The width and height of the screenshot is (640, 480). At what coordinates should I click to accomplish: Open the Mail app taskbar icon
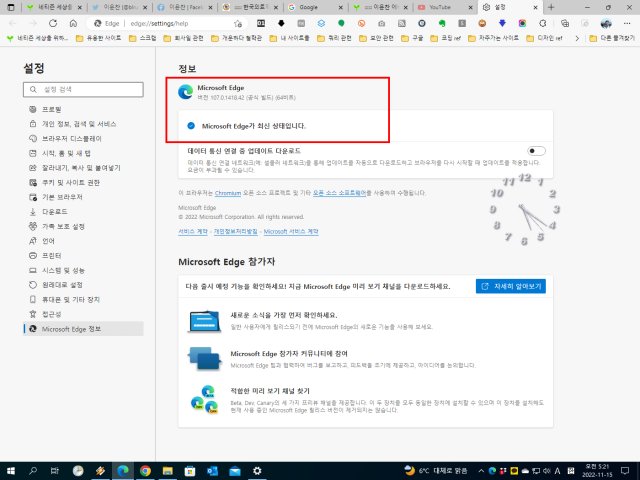point(235,471)
